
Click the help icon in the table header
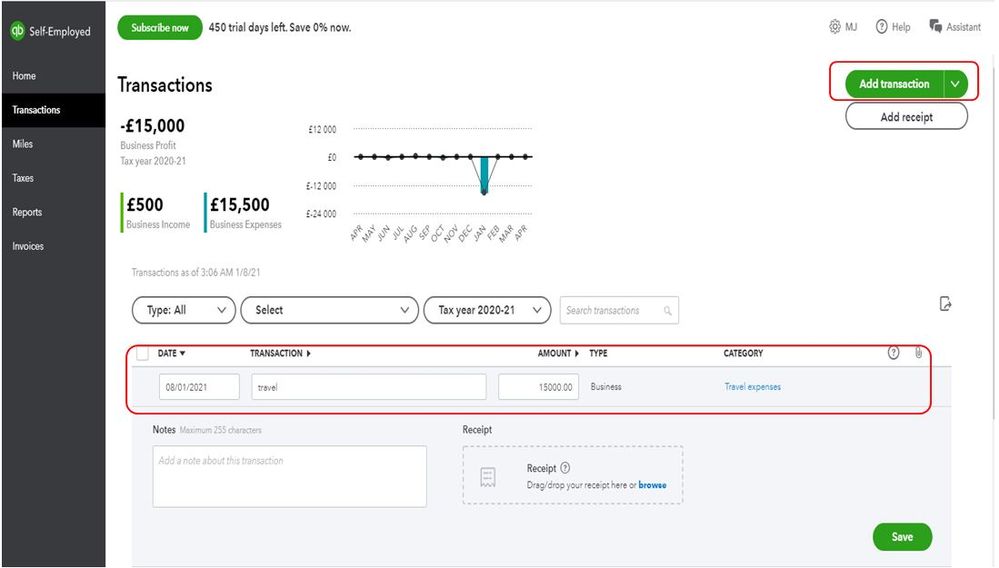tap(893, 353)
